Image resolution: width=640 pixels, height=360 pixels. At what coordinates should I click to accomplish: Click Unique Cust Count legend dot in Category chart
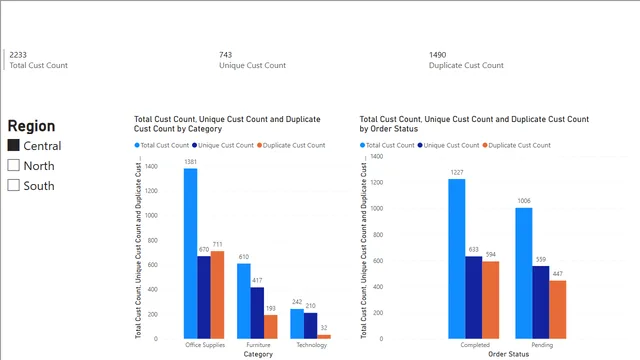pyautogui.click(x=195, y=145)
